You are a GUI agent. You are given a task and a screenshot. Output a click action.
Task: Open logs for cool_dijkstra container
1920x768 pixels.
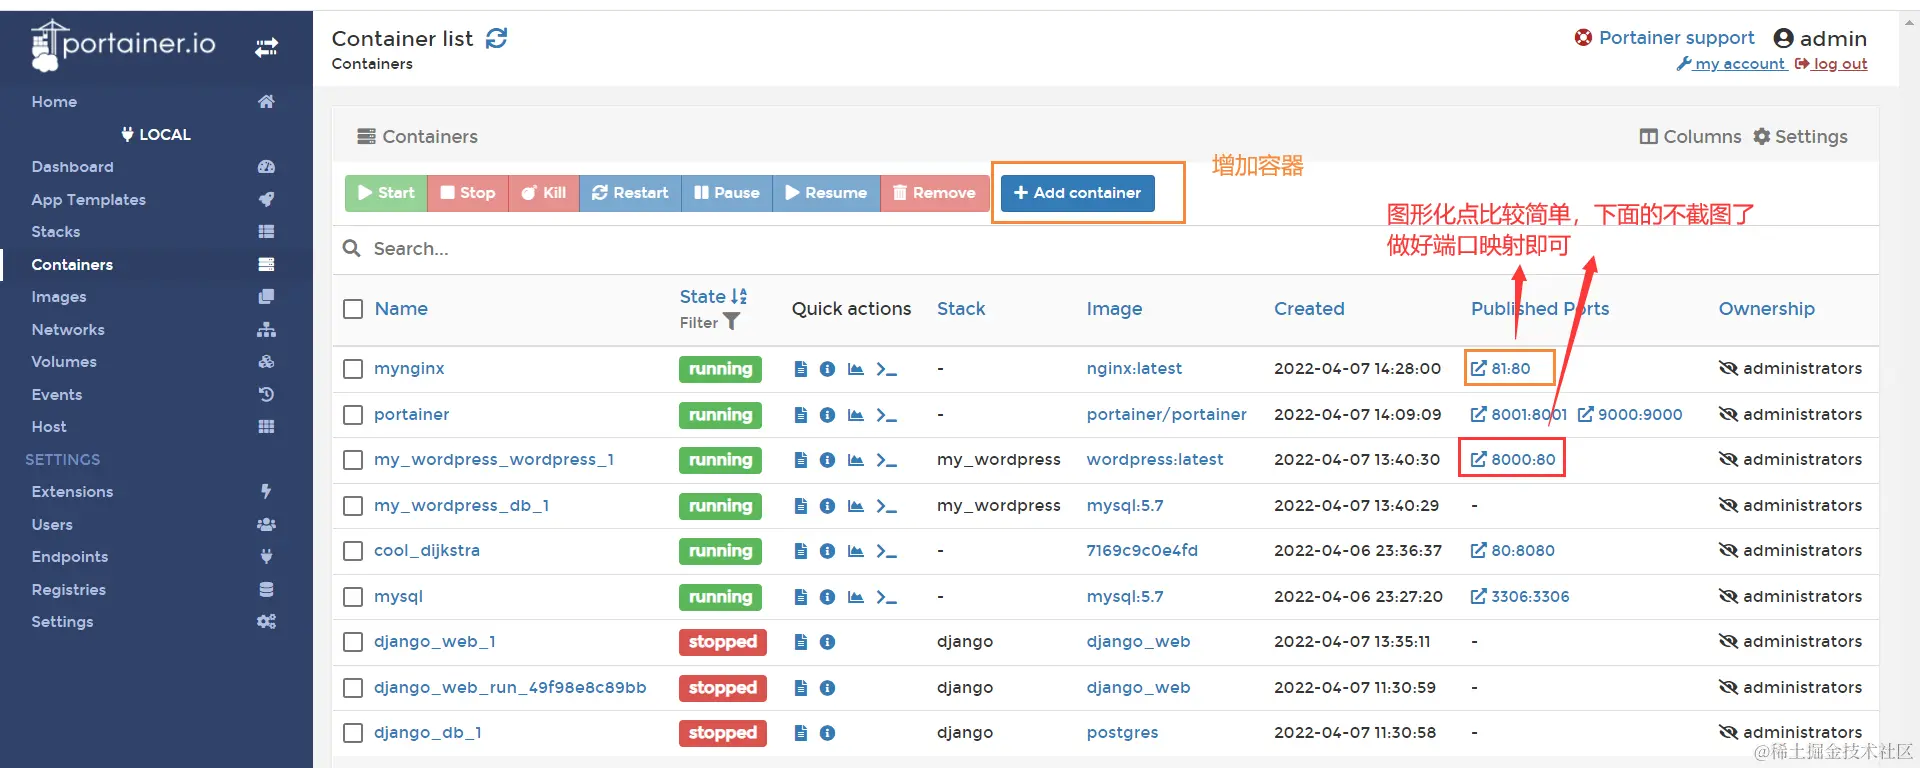tap(800, 551)
